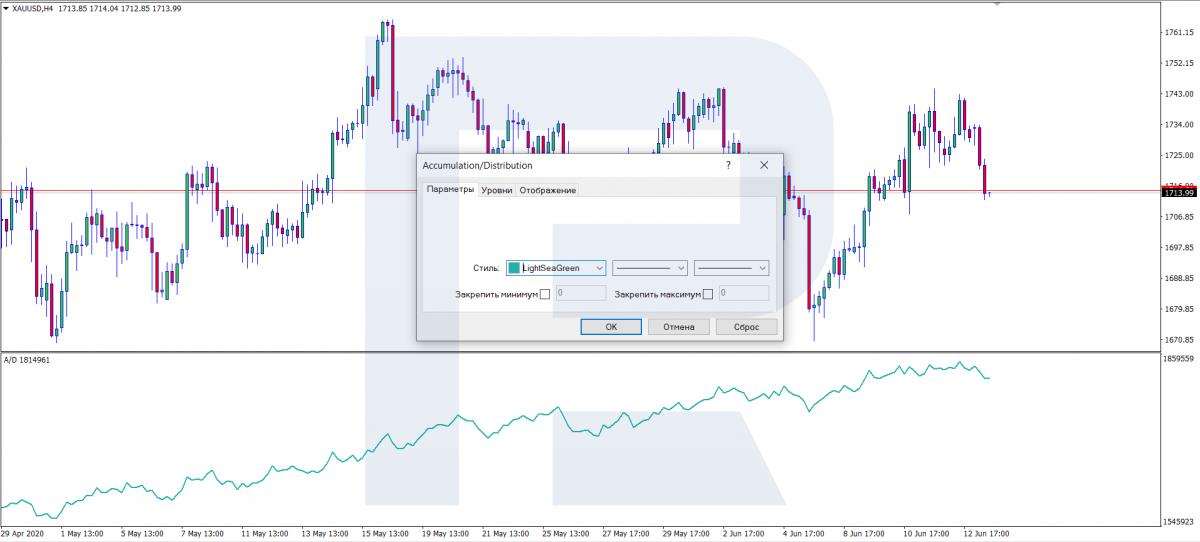Enable the Закрепить минимум checkbox
Image resolution: width=1200 pixels, height=542 pixels.
click(545, 294)
